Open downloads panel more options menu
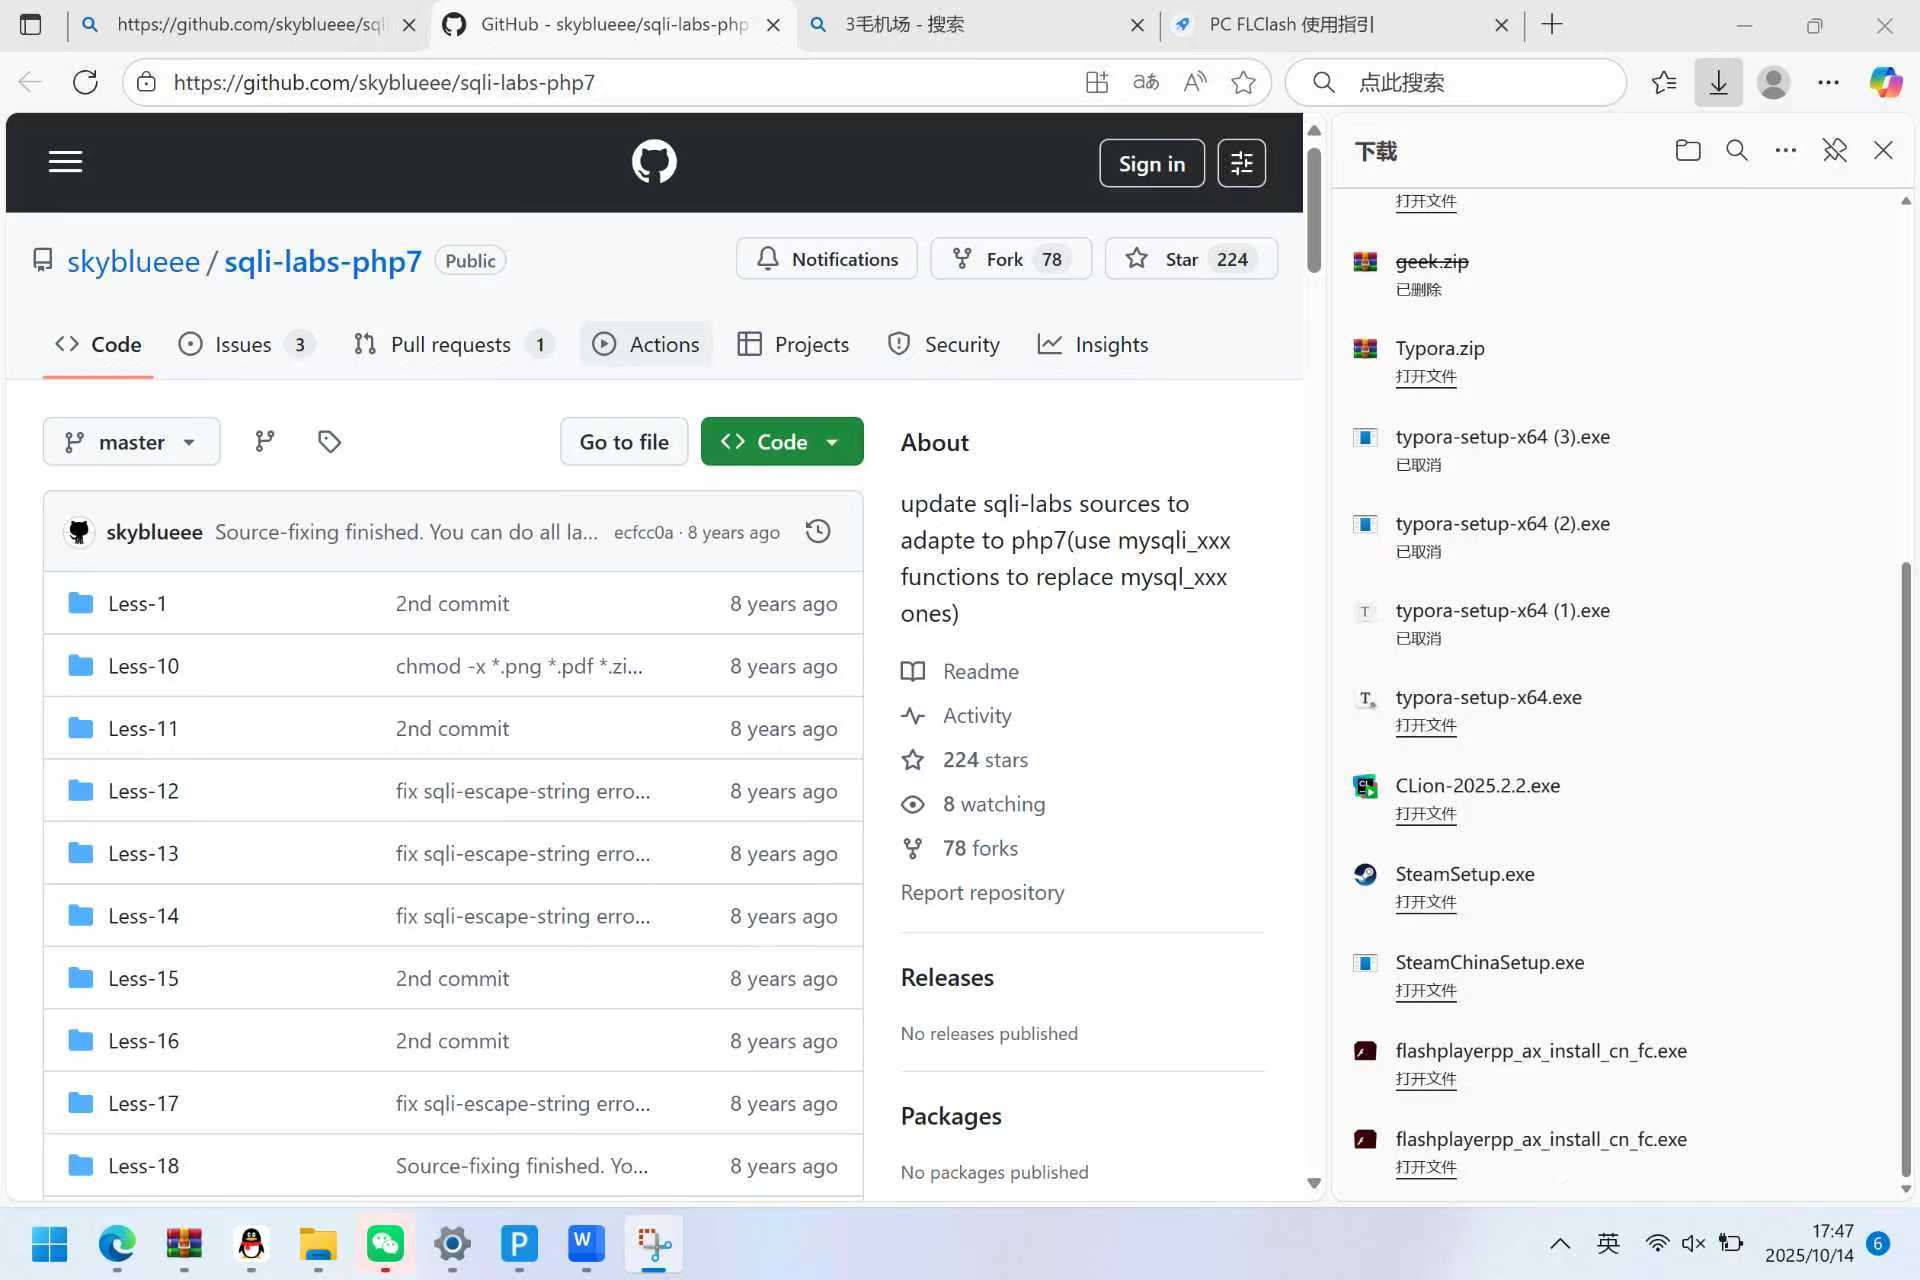 pyautogui.click(x=1785, y=151)
